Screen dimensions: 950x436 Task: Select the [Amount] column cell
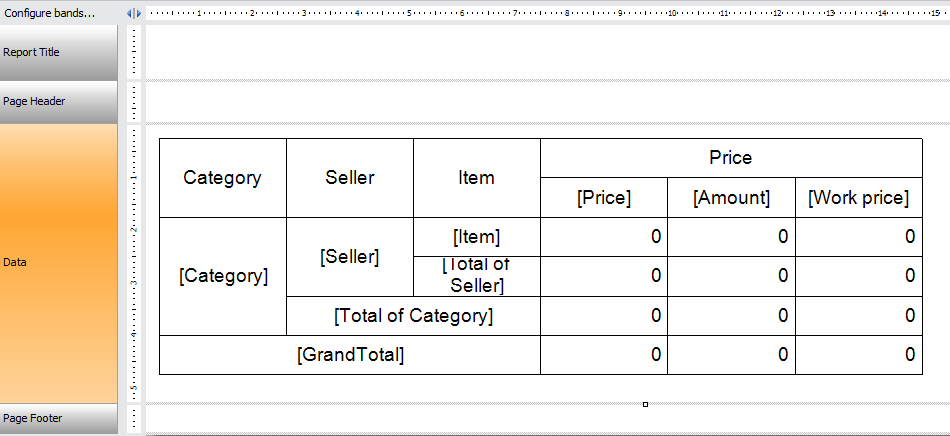[731, 198]
